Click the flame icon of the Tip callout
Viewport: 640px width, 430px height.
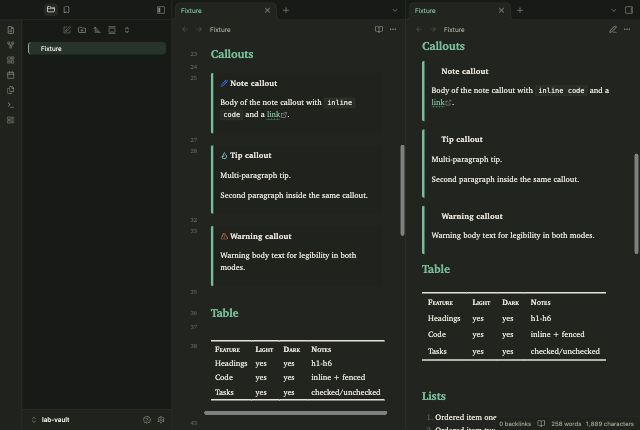pos(224,155)
